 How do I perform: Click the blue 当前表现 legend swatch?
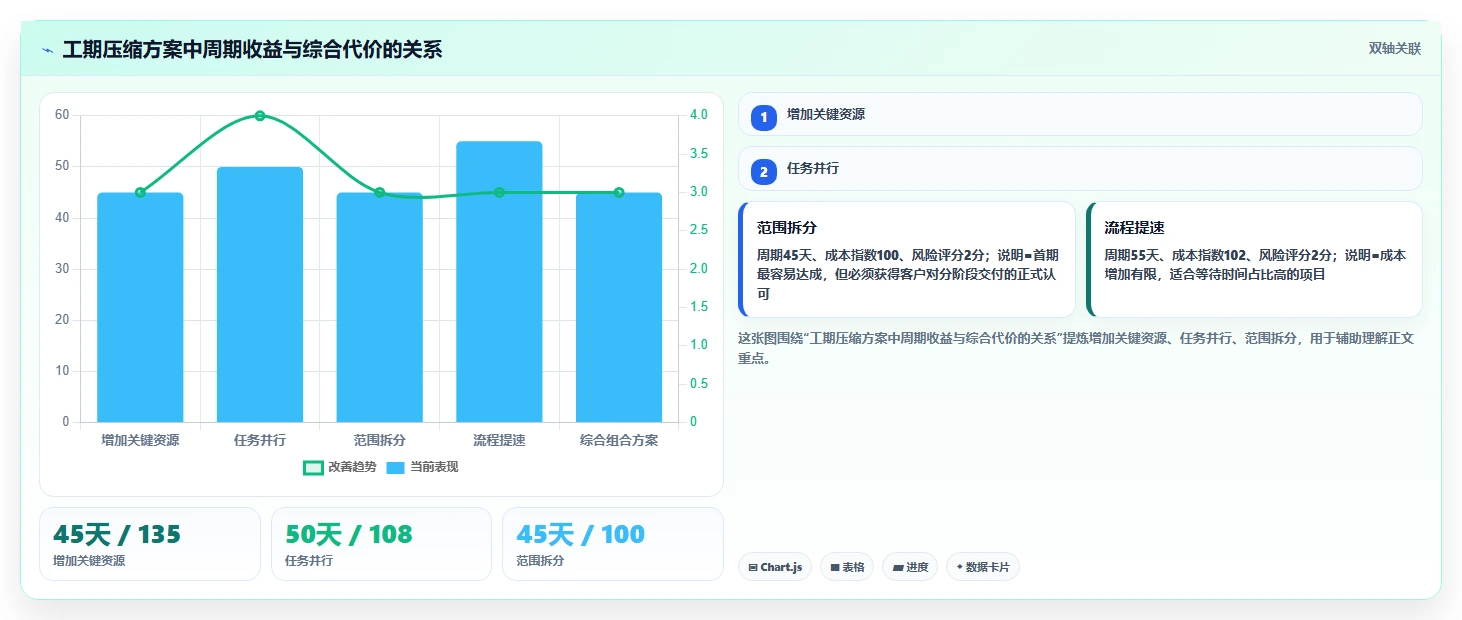(x=396, y=467)
